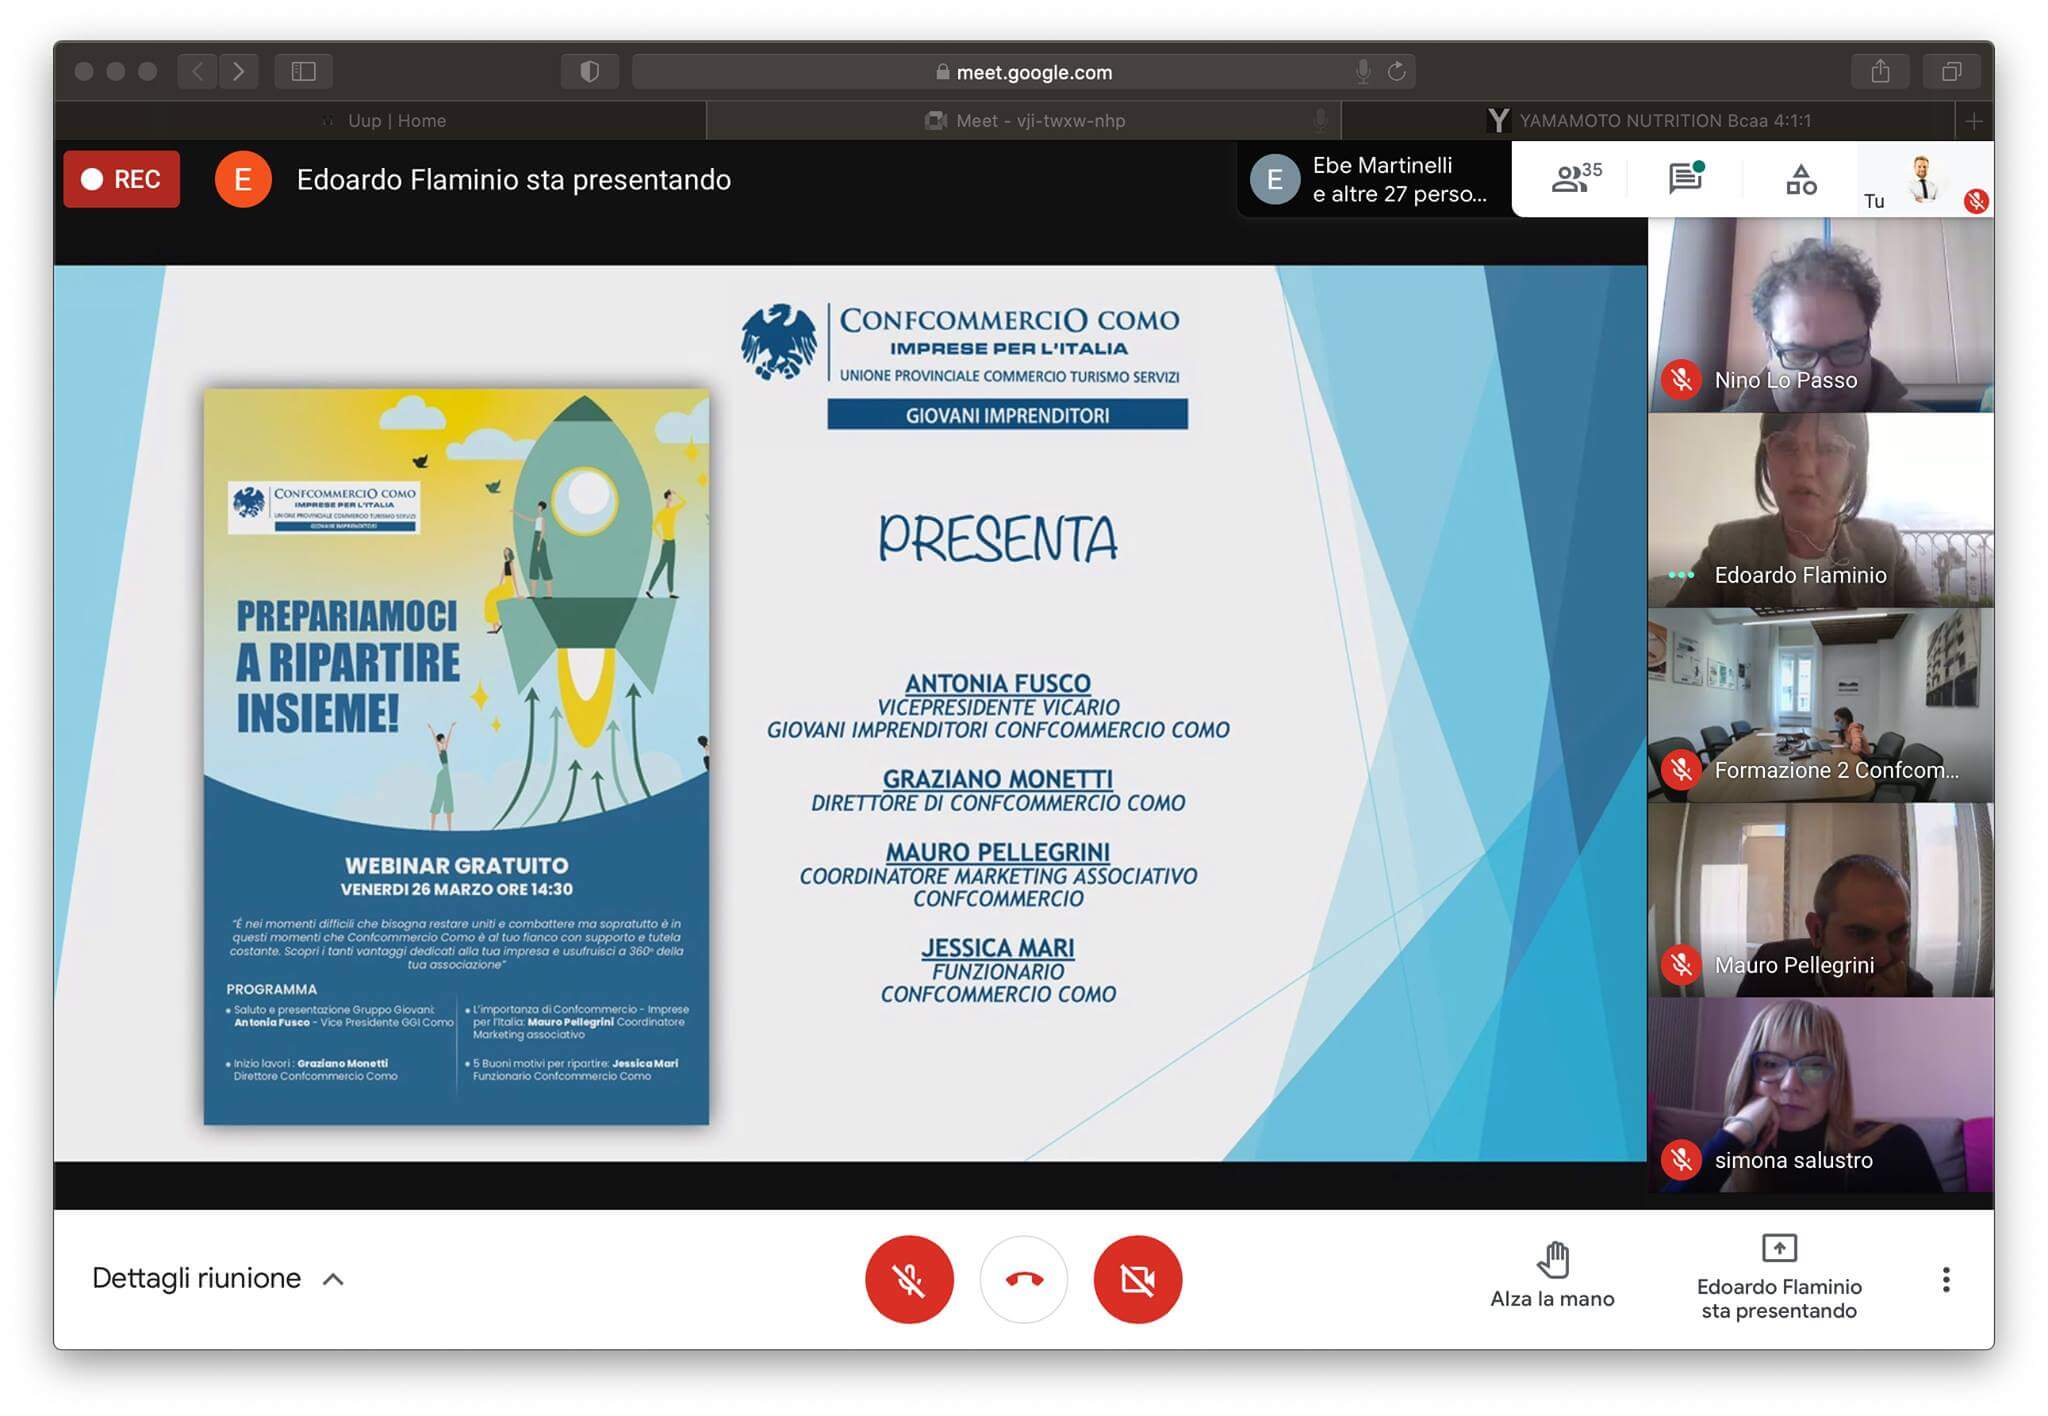Open the participants list icon

[x=1574, y=179]
